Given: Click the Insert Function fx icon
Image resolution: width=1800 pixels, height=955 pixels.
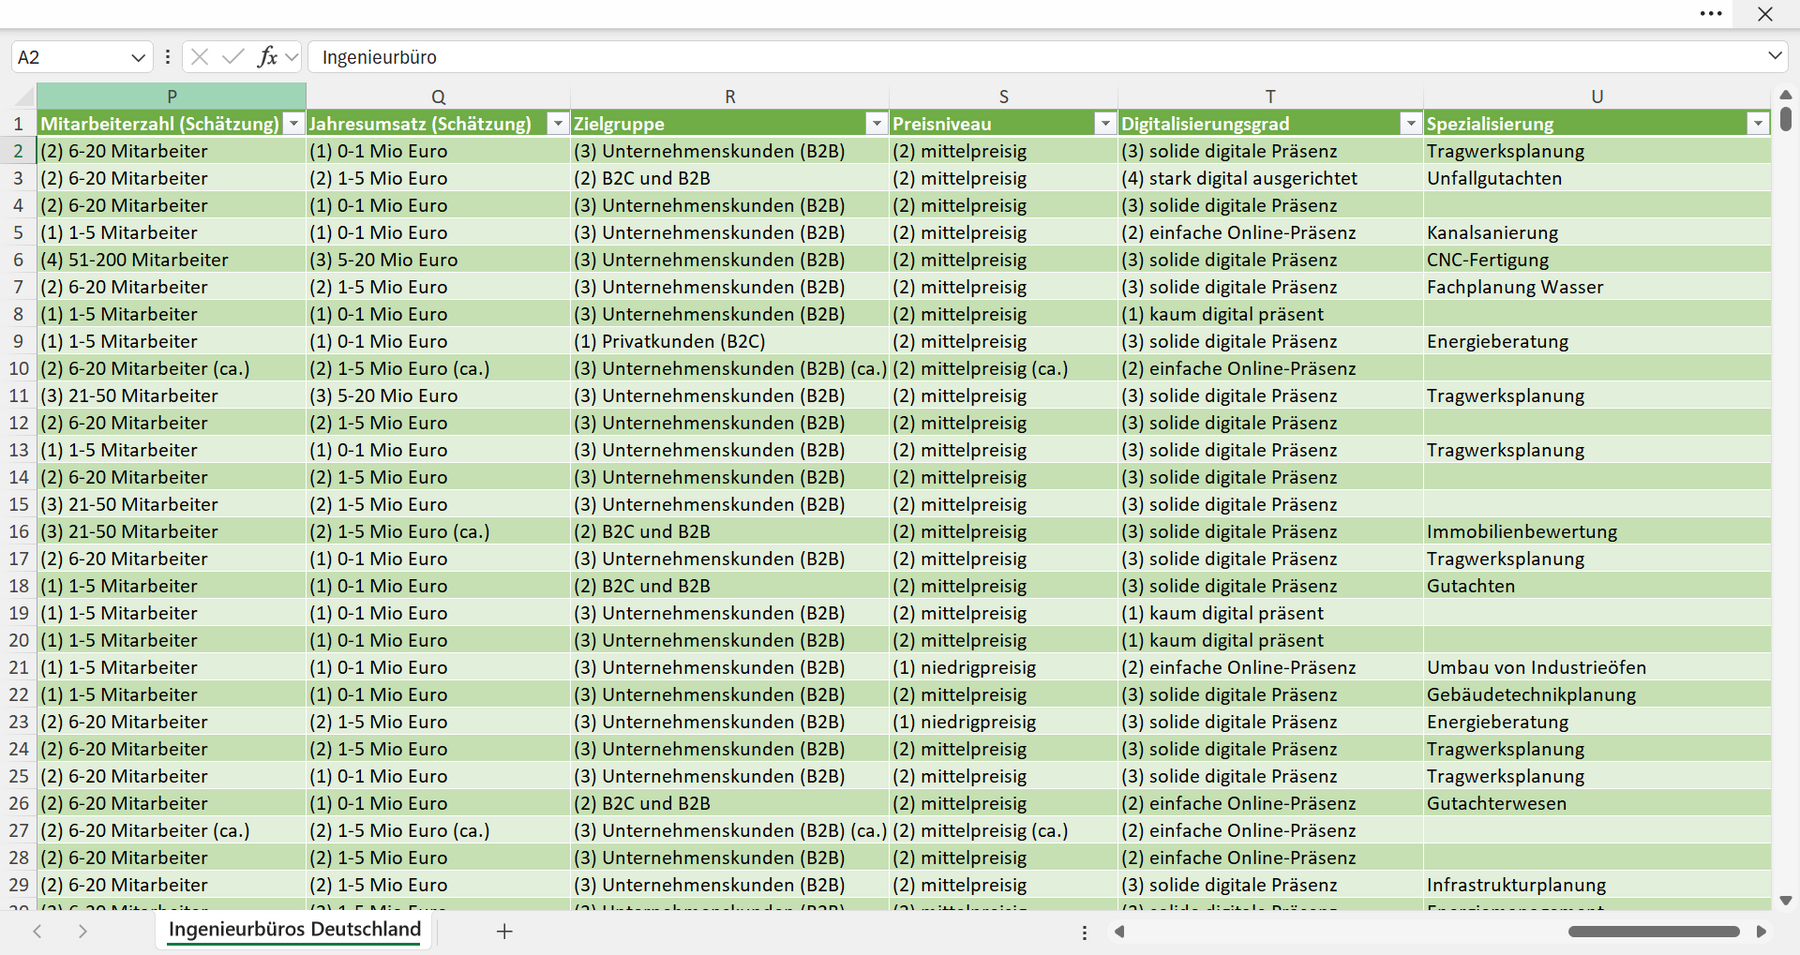Looking at the screenshot, I should click(x=267, y=57).
